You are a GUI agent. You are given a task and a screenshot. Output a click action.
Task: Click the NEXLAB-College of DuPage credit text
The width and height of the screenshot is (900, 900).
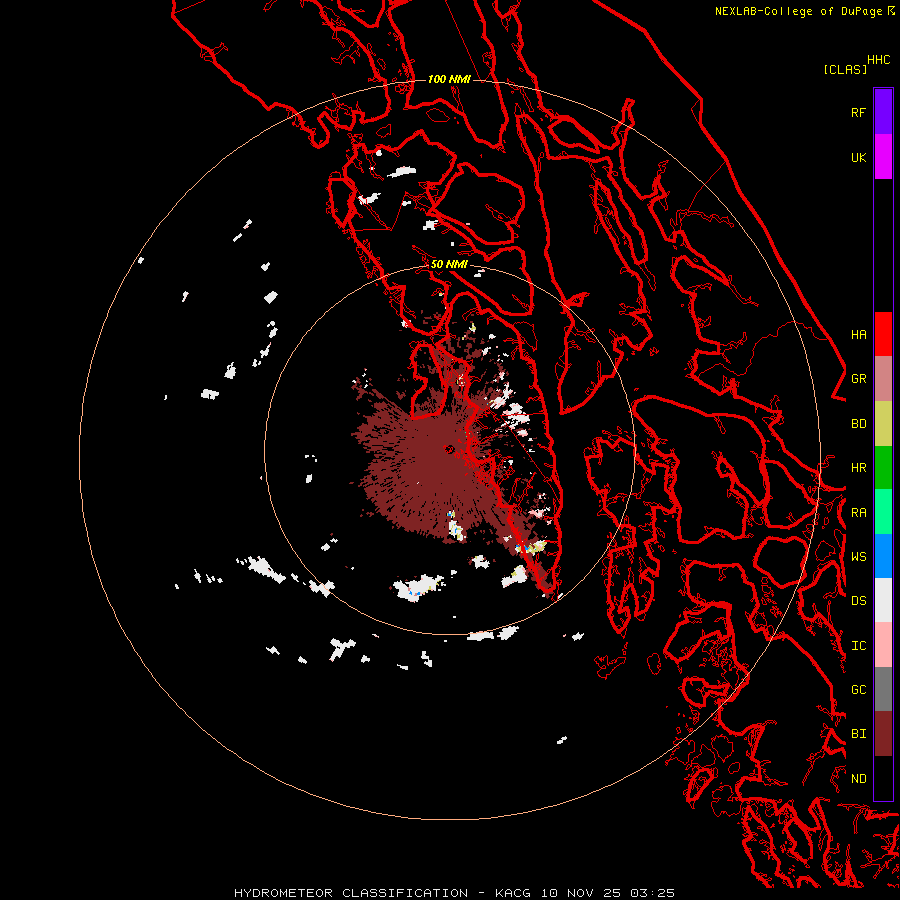coord(798,11)
